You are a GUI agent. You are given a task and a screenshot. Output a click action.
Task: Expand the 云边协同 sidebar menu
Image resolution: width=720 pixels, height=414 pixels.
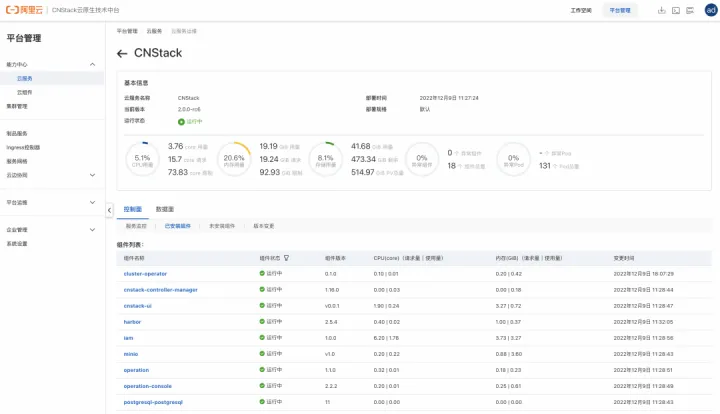pos(92,175)
